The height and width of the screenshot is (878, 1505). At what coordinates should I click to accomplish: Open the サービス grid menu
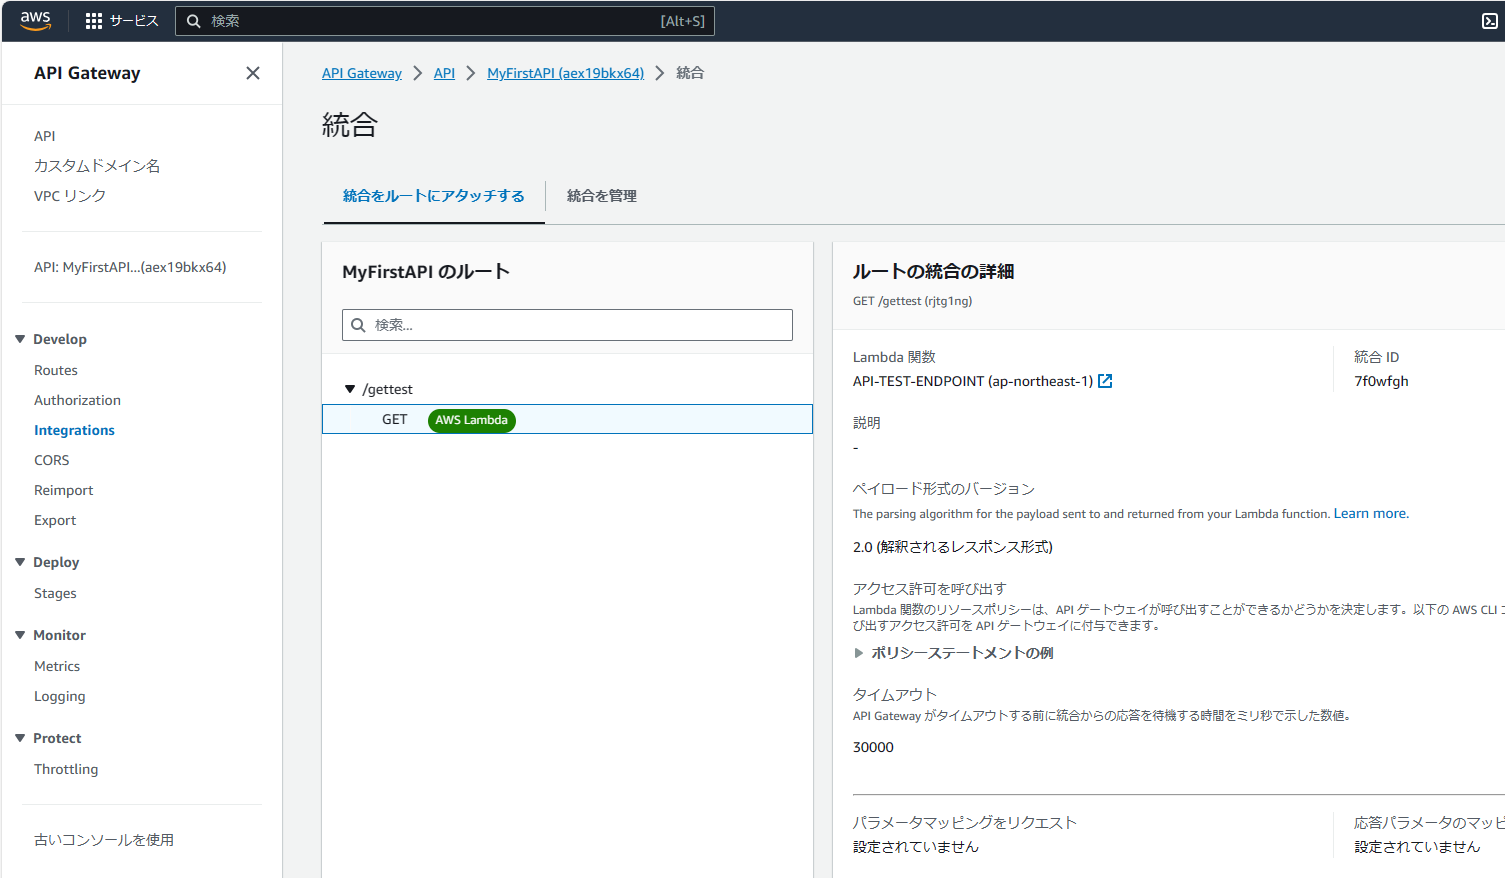point(94,21)
